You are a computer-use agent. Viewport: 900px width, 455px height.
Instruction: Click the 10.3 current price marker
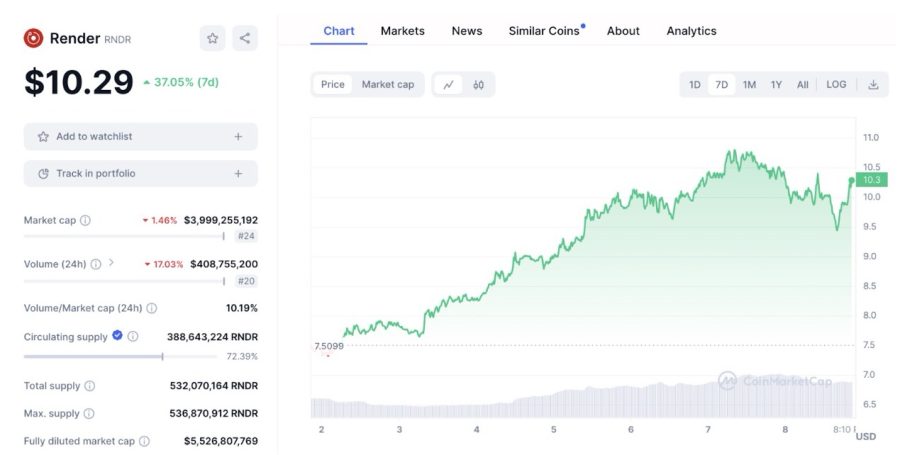tap(871, 180)
